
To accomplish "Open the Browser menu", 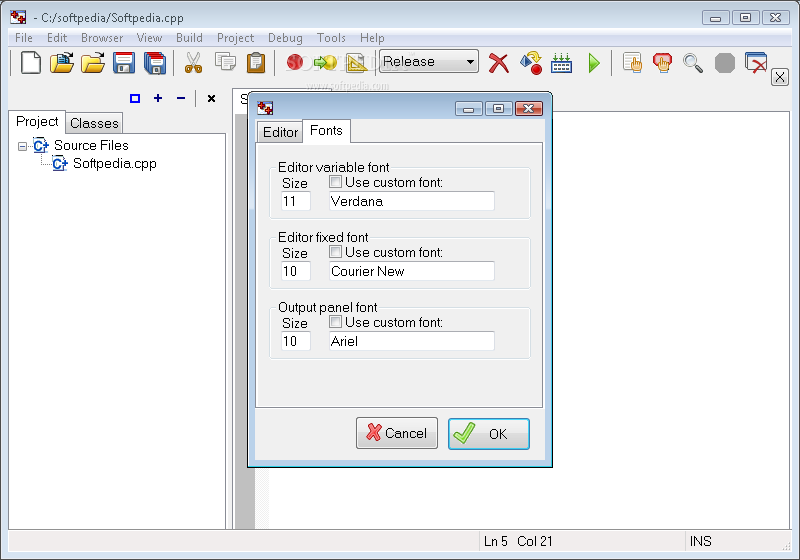I will [102, 38].
